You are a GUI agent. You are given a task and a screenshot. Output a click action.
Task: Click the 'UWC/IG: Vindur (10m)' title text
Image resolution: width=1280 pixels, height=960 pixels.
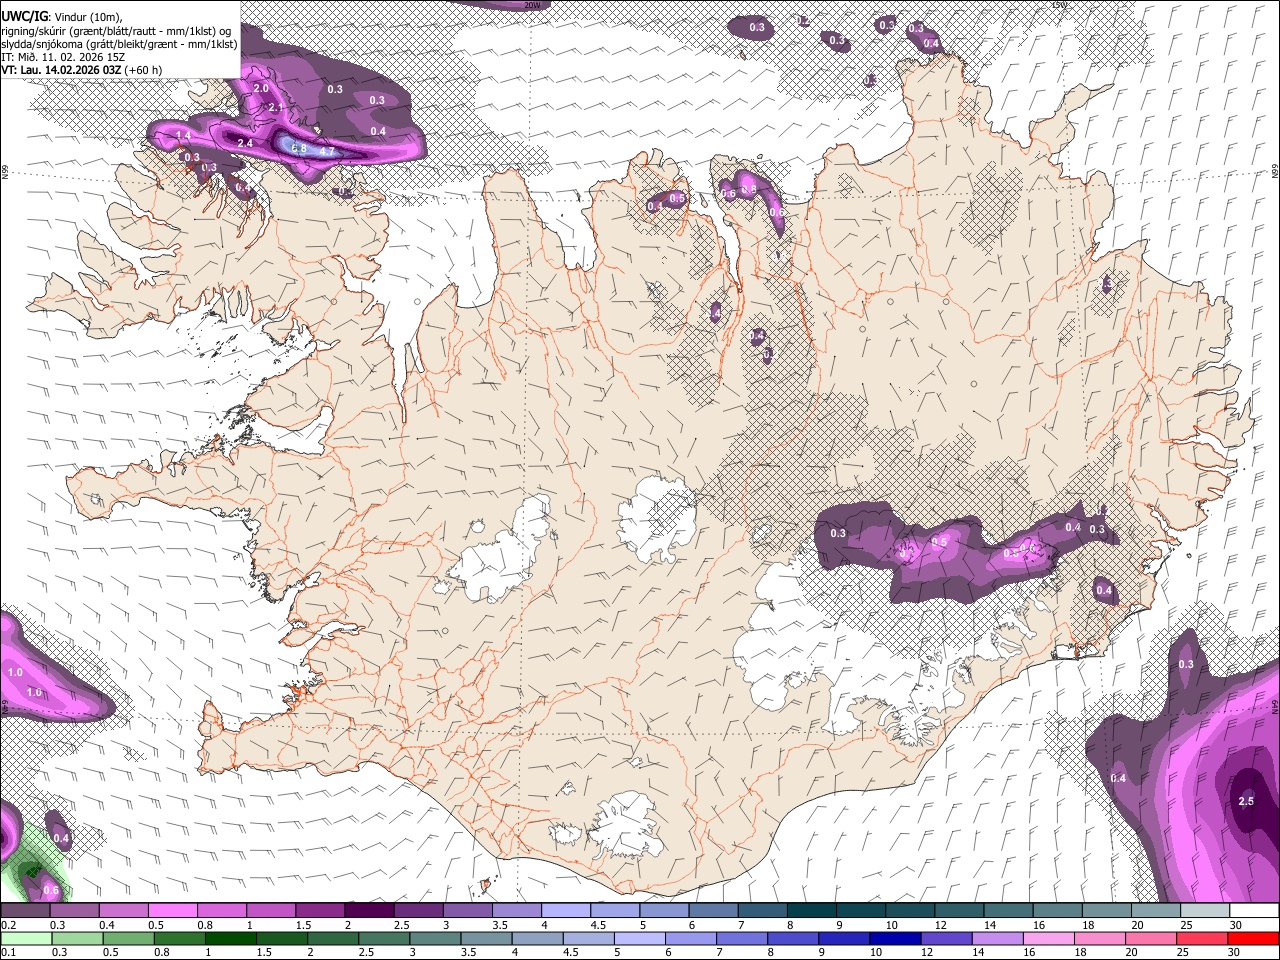pyautogui.click(x=61, y=16)
